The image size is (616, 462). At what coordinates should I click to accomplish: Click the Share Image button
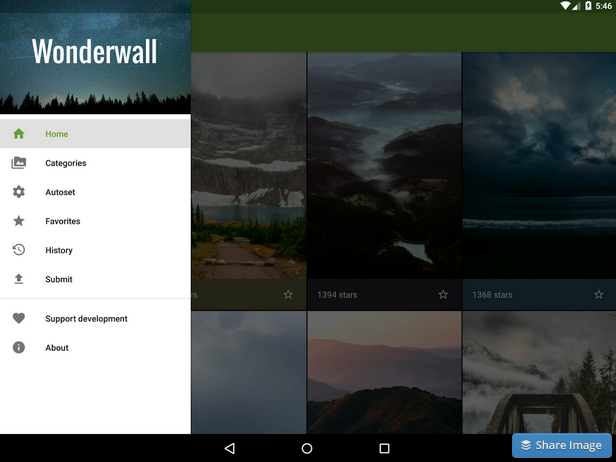562,445
